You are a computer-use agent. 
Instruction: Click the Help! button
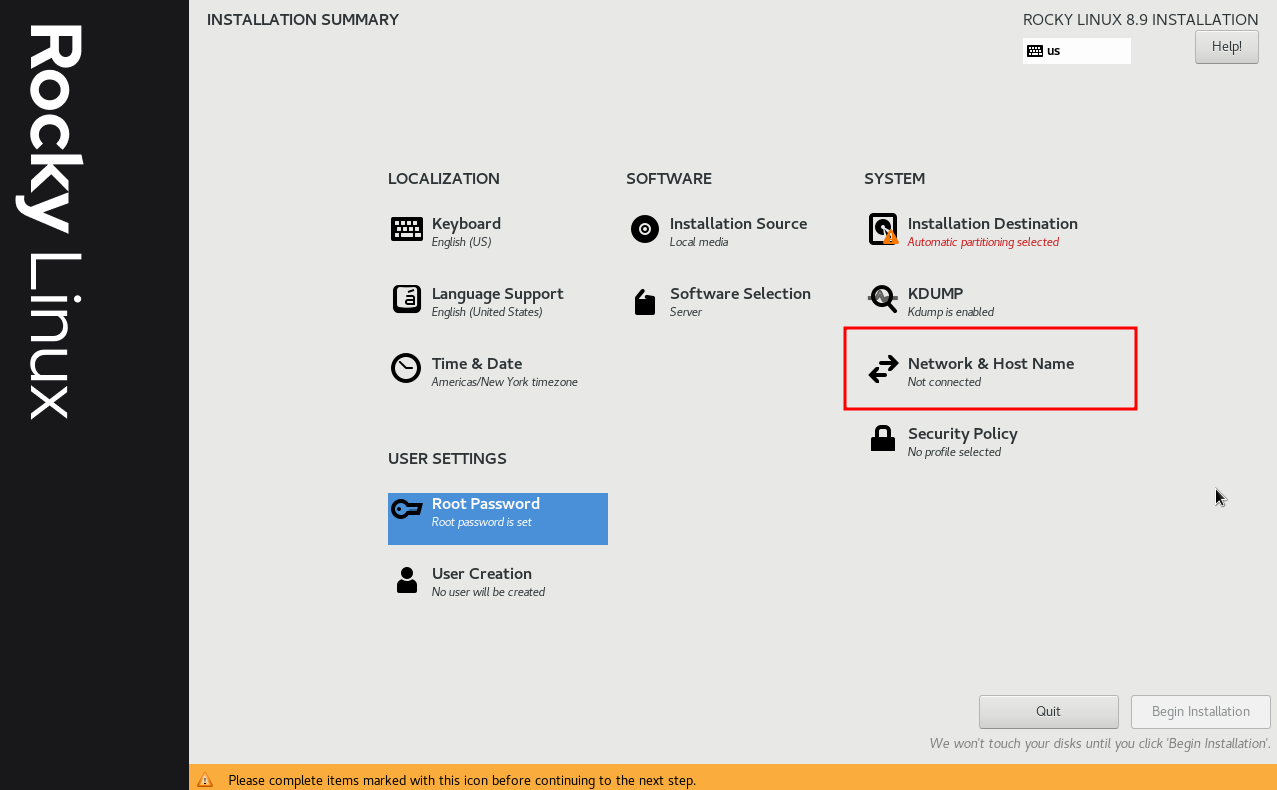point(1227,47)
